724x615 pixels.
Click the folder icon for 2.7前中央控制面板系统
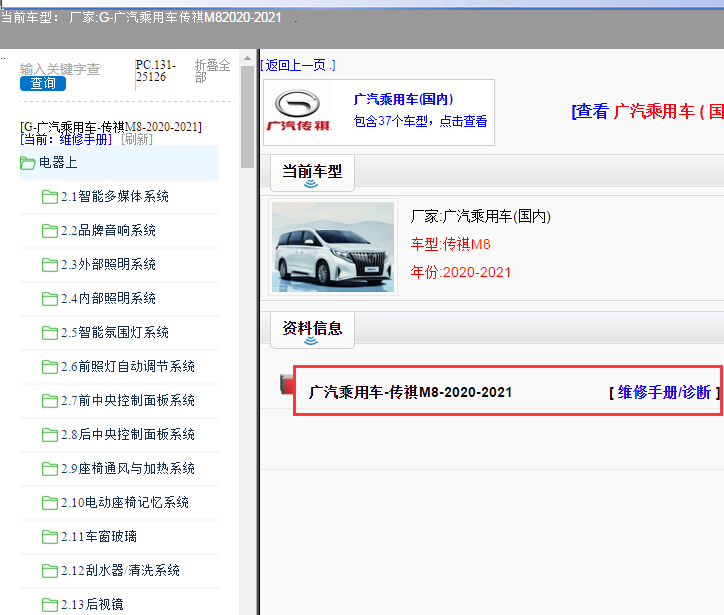pyautogui.click(x=50, y=401)
